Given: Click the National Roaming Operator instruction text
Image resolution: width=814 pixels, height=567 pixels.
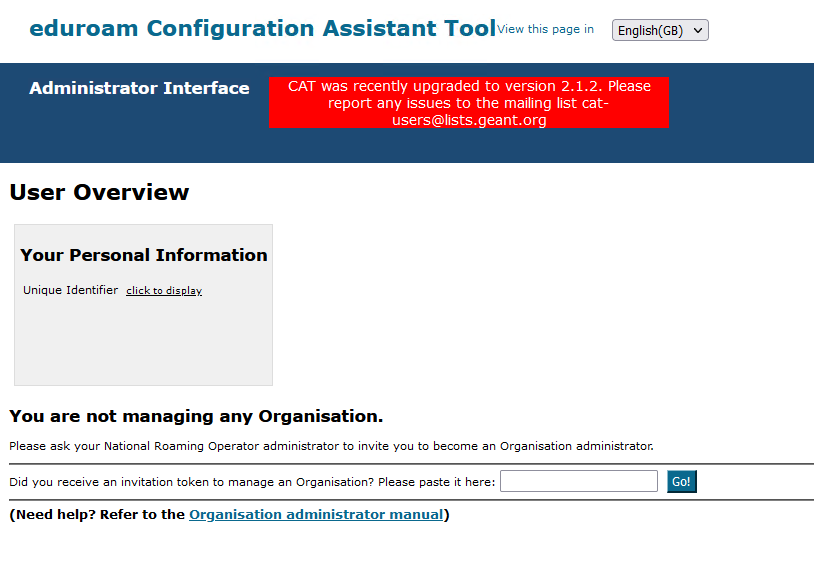Looking at the screenshot, I should tap(331, 446).
